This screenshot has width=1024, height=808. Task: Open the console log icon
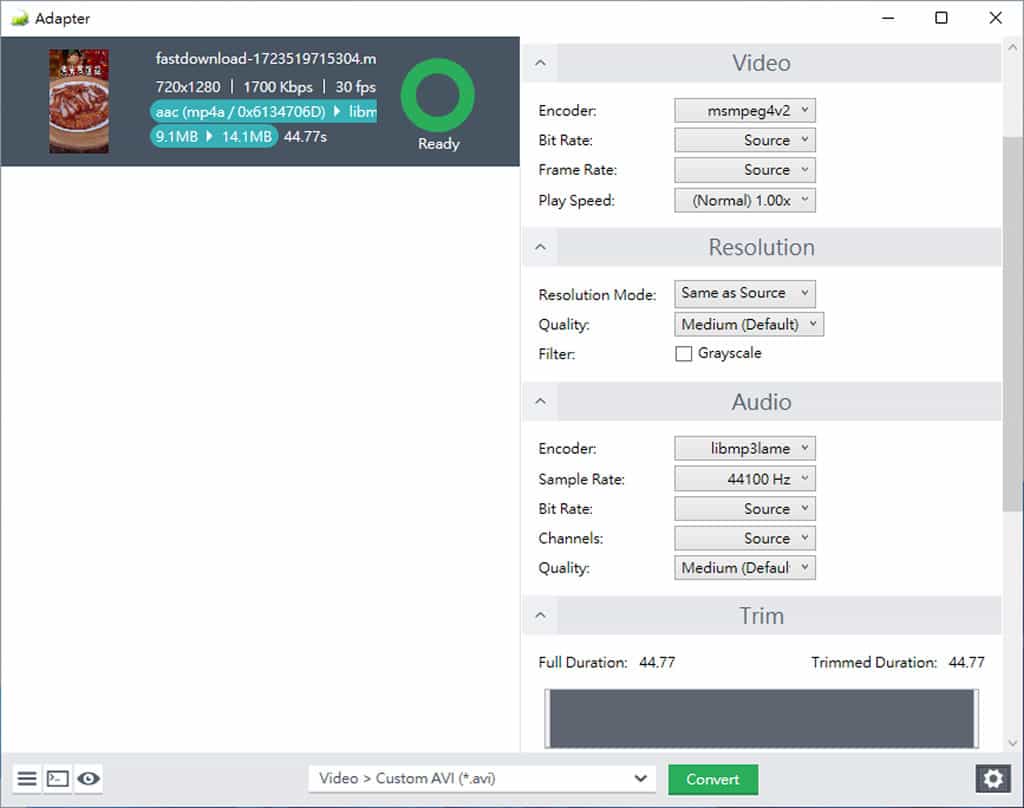[57, 778]
